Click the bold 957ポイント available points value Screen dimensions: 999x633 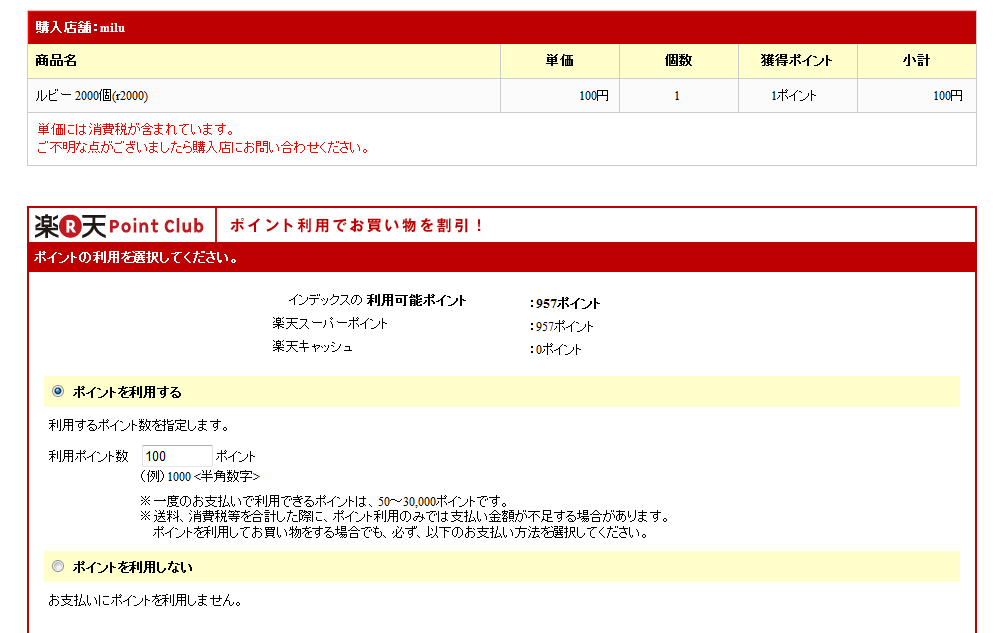point(567,303)
